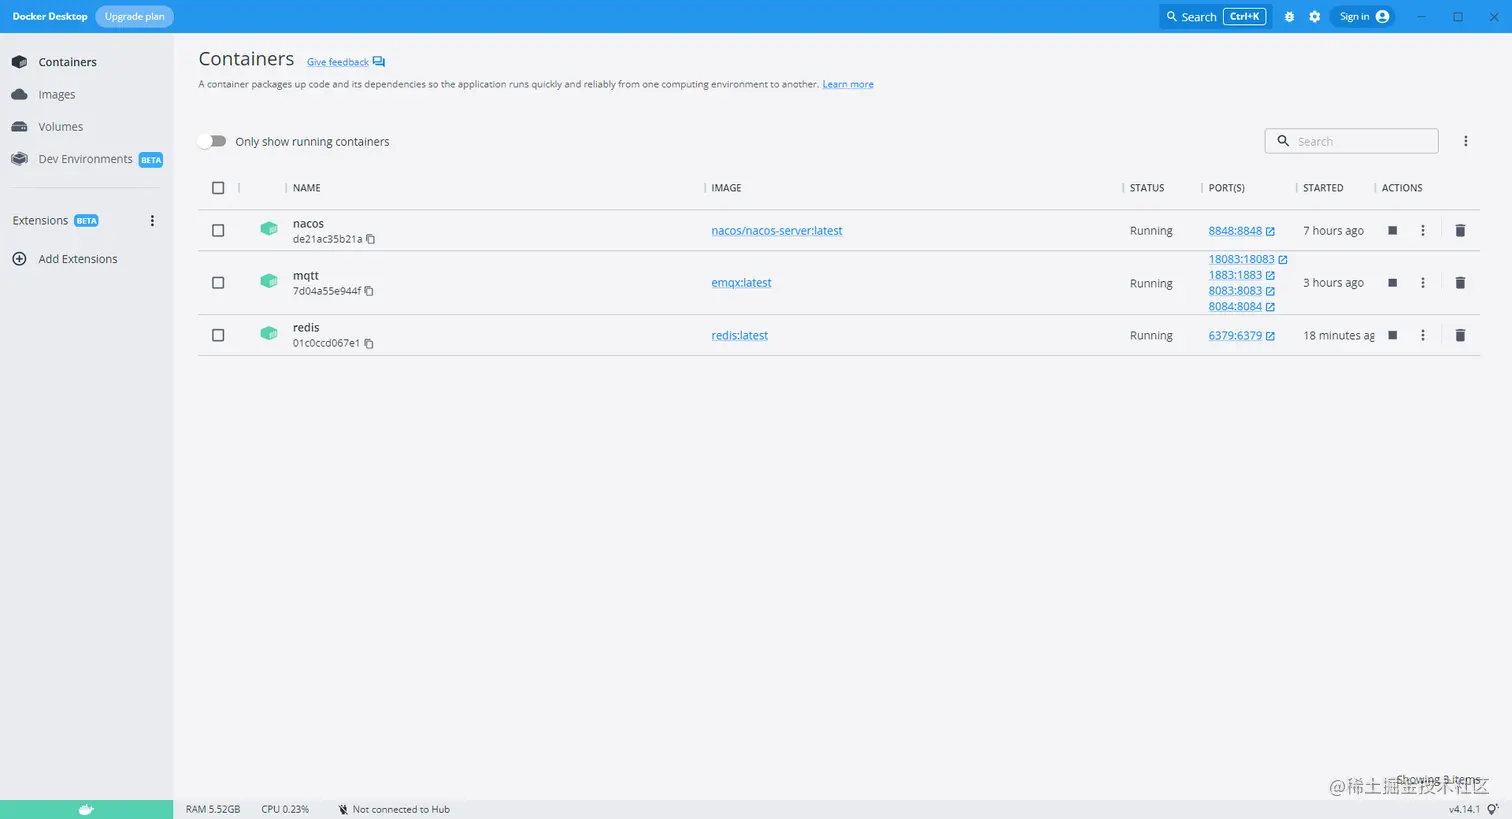Open port 1883:1883 link

tap(1235, 275)
